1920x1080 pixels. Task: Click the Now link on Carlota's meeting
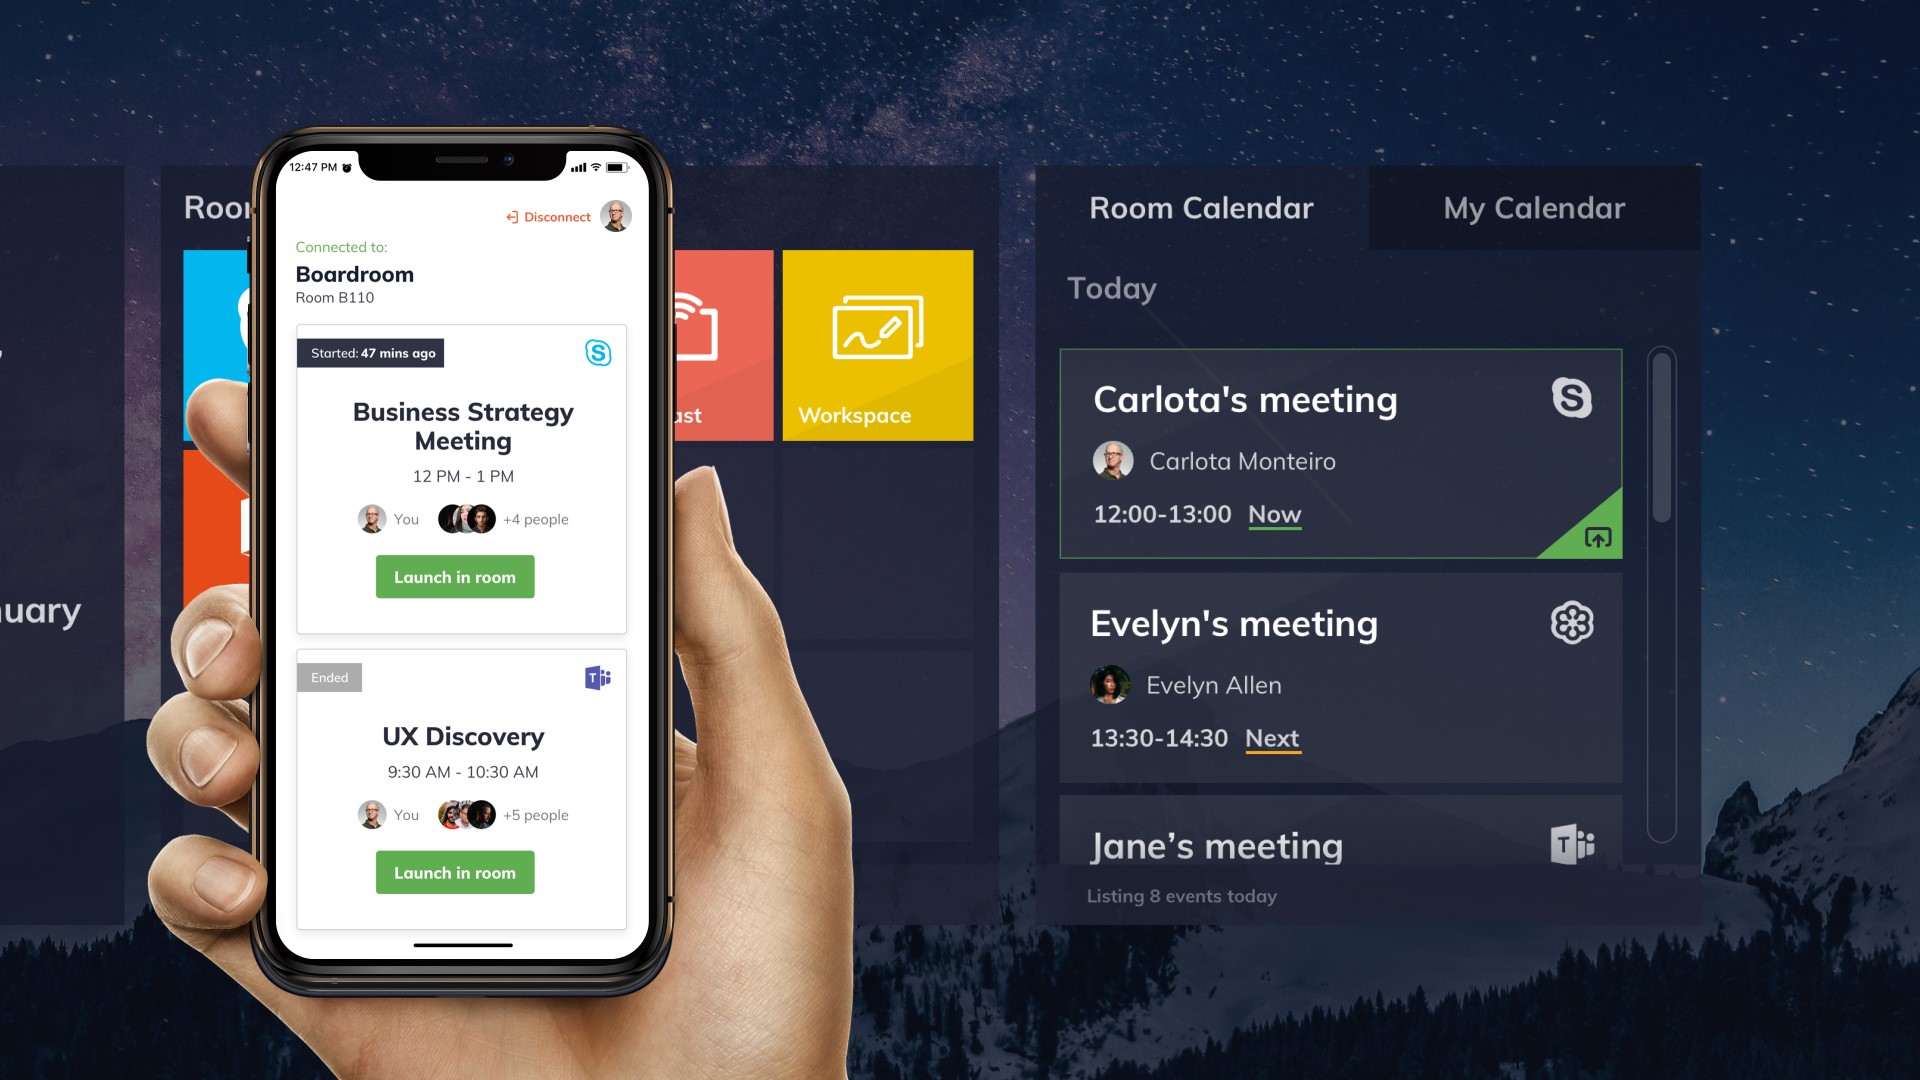pos(1274,513)
